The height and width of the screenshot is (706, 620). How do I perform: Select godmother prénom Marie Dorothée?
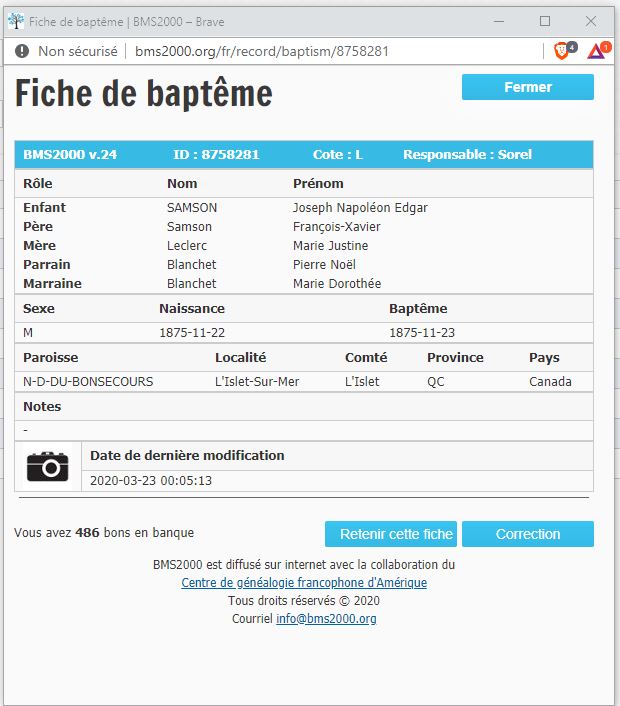point(337,283)
